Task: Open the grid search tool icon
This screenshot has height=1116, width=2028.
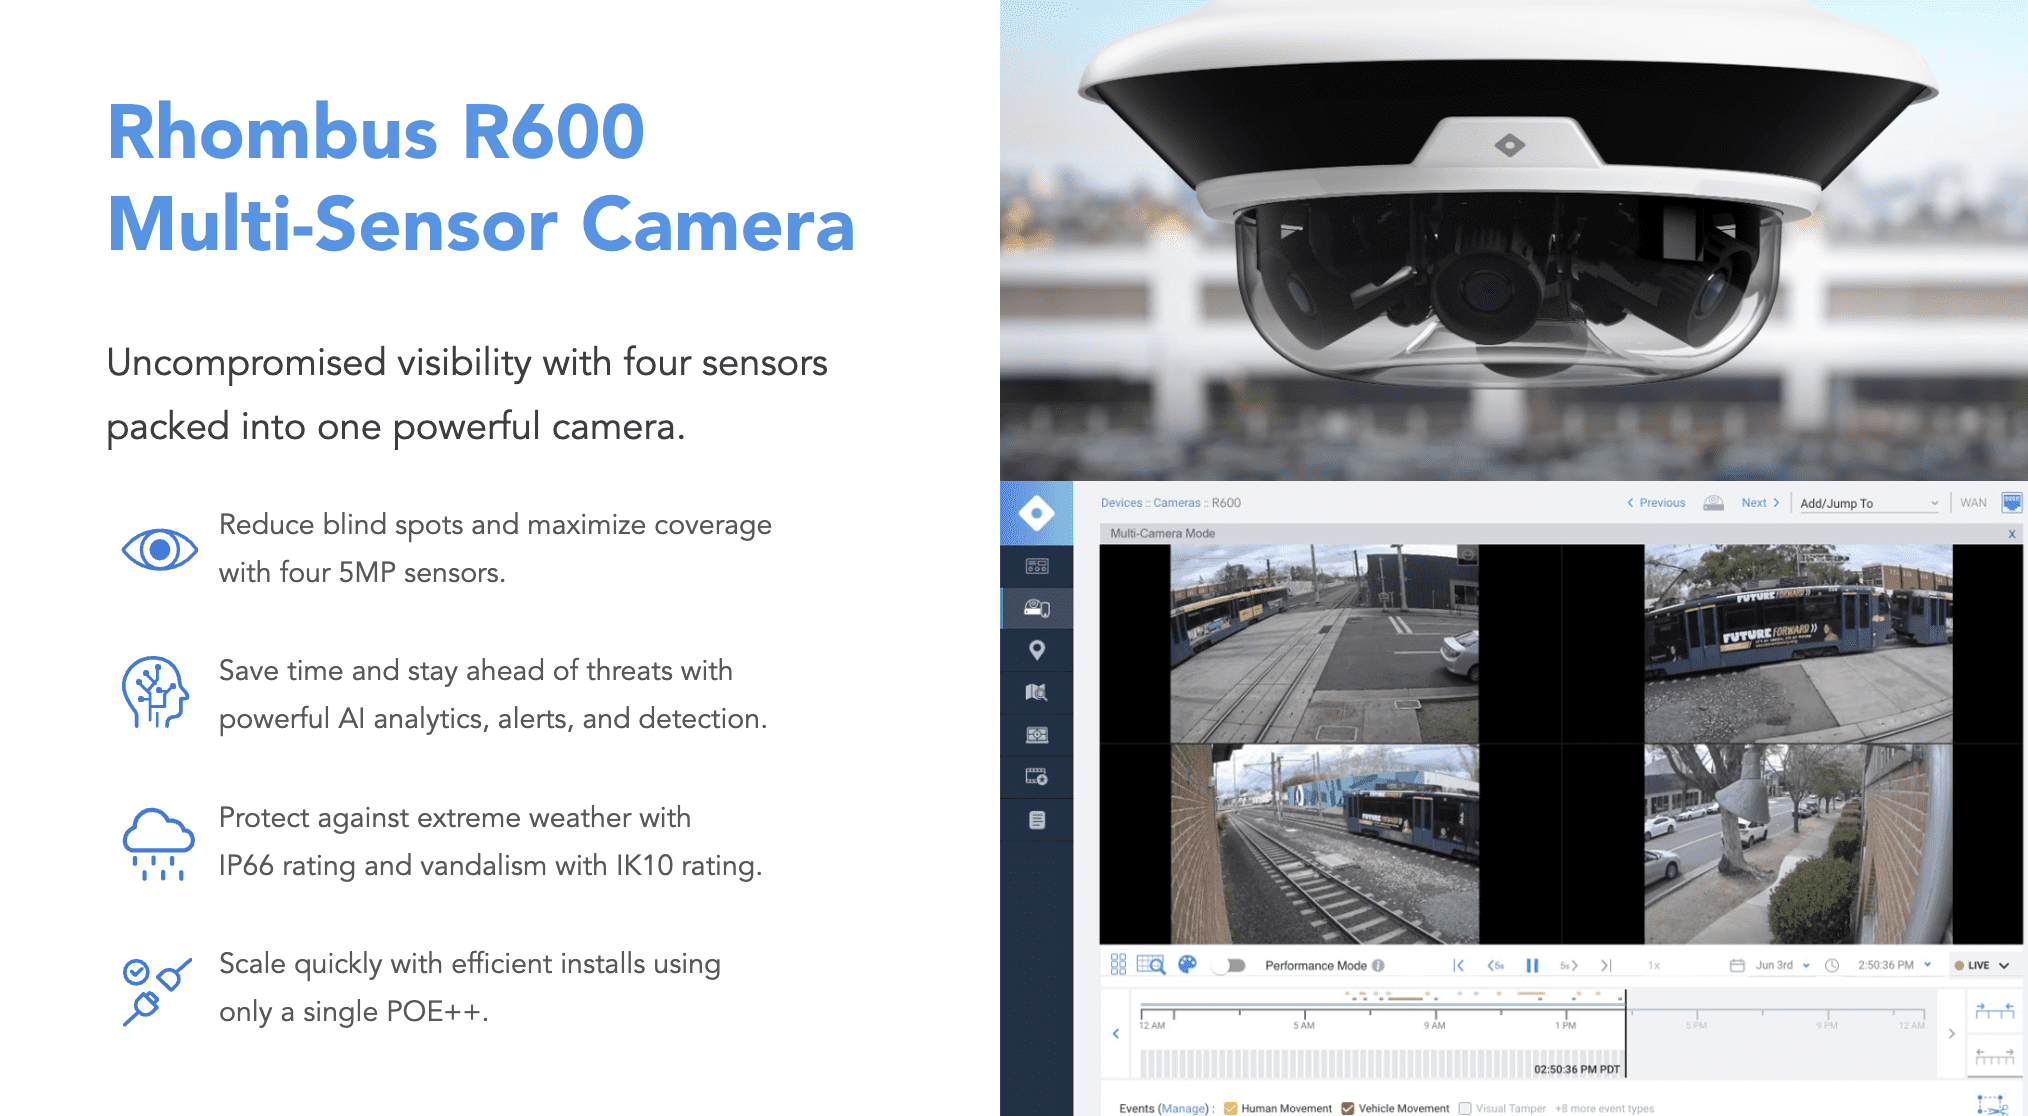Action: click(1151, 964)
